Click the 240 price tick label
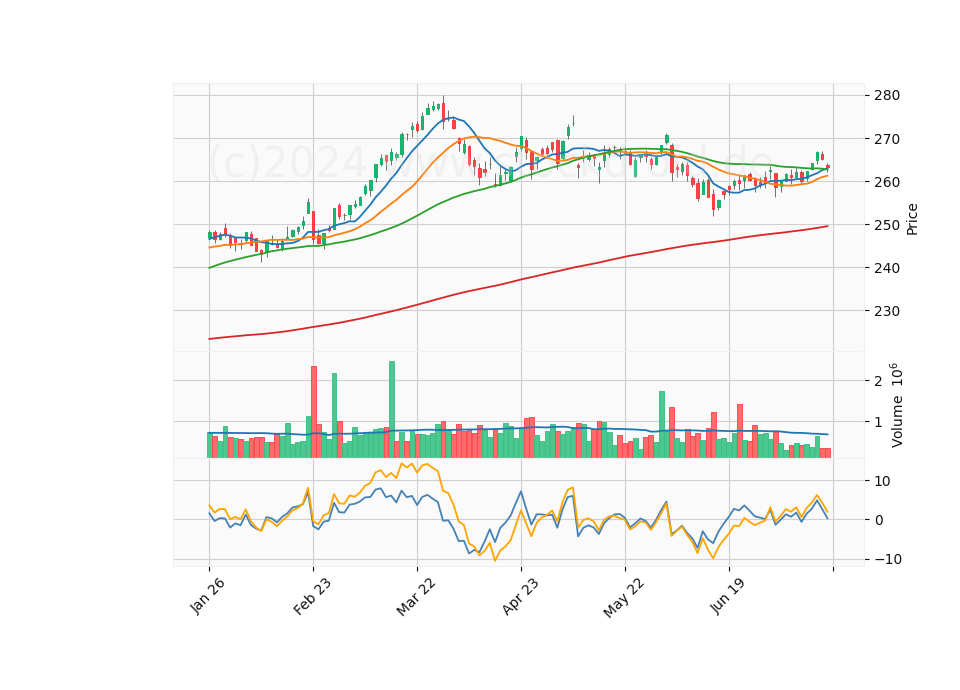The width and height of the screenshot is (960, 690). pyautogui.click(x=887, y=268)
